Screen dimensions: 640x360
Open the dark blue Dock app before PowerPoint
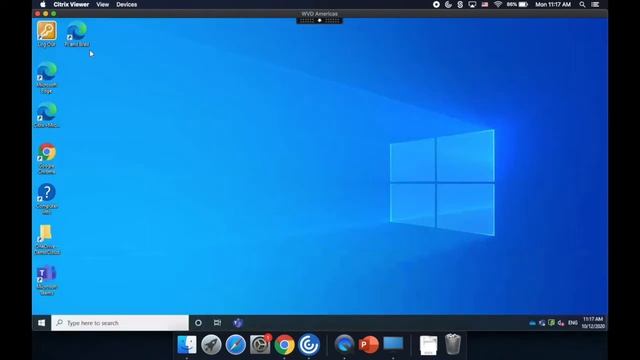344,344
